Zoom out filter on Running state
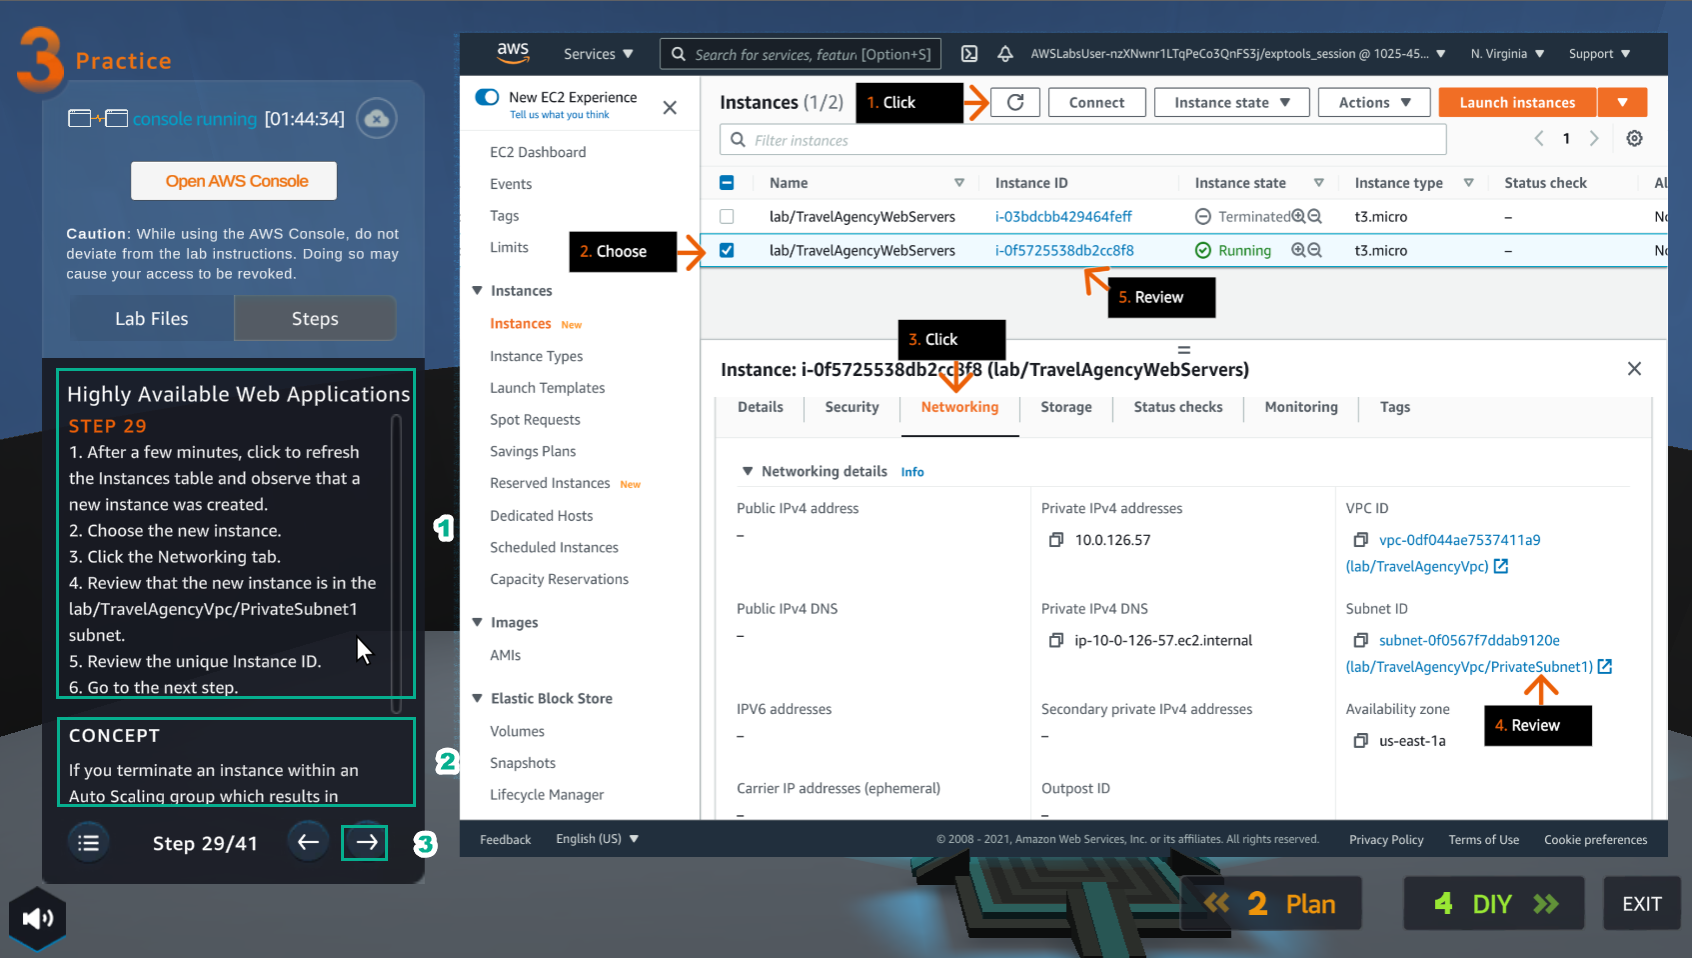 click(1314, 250)
